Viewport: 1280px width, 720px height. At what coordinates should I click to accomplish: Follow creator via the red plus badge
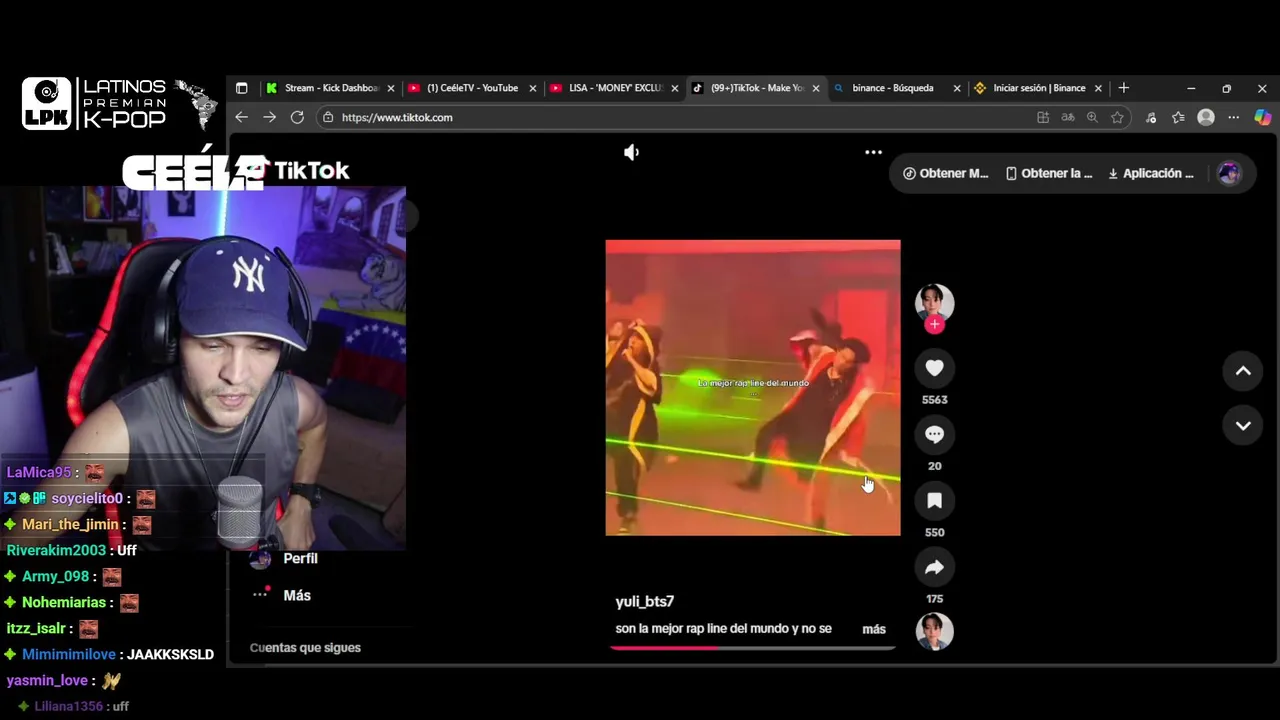[x=934, y=324]
